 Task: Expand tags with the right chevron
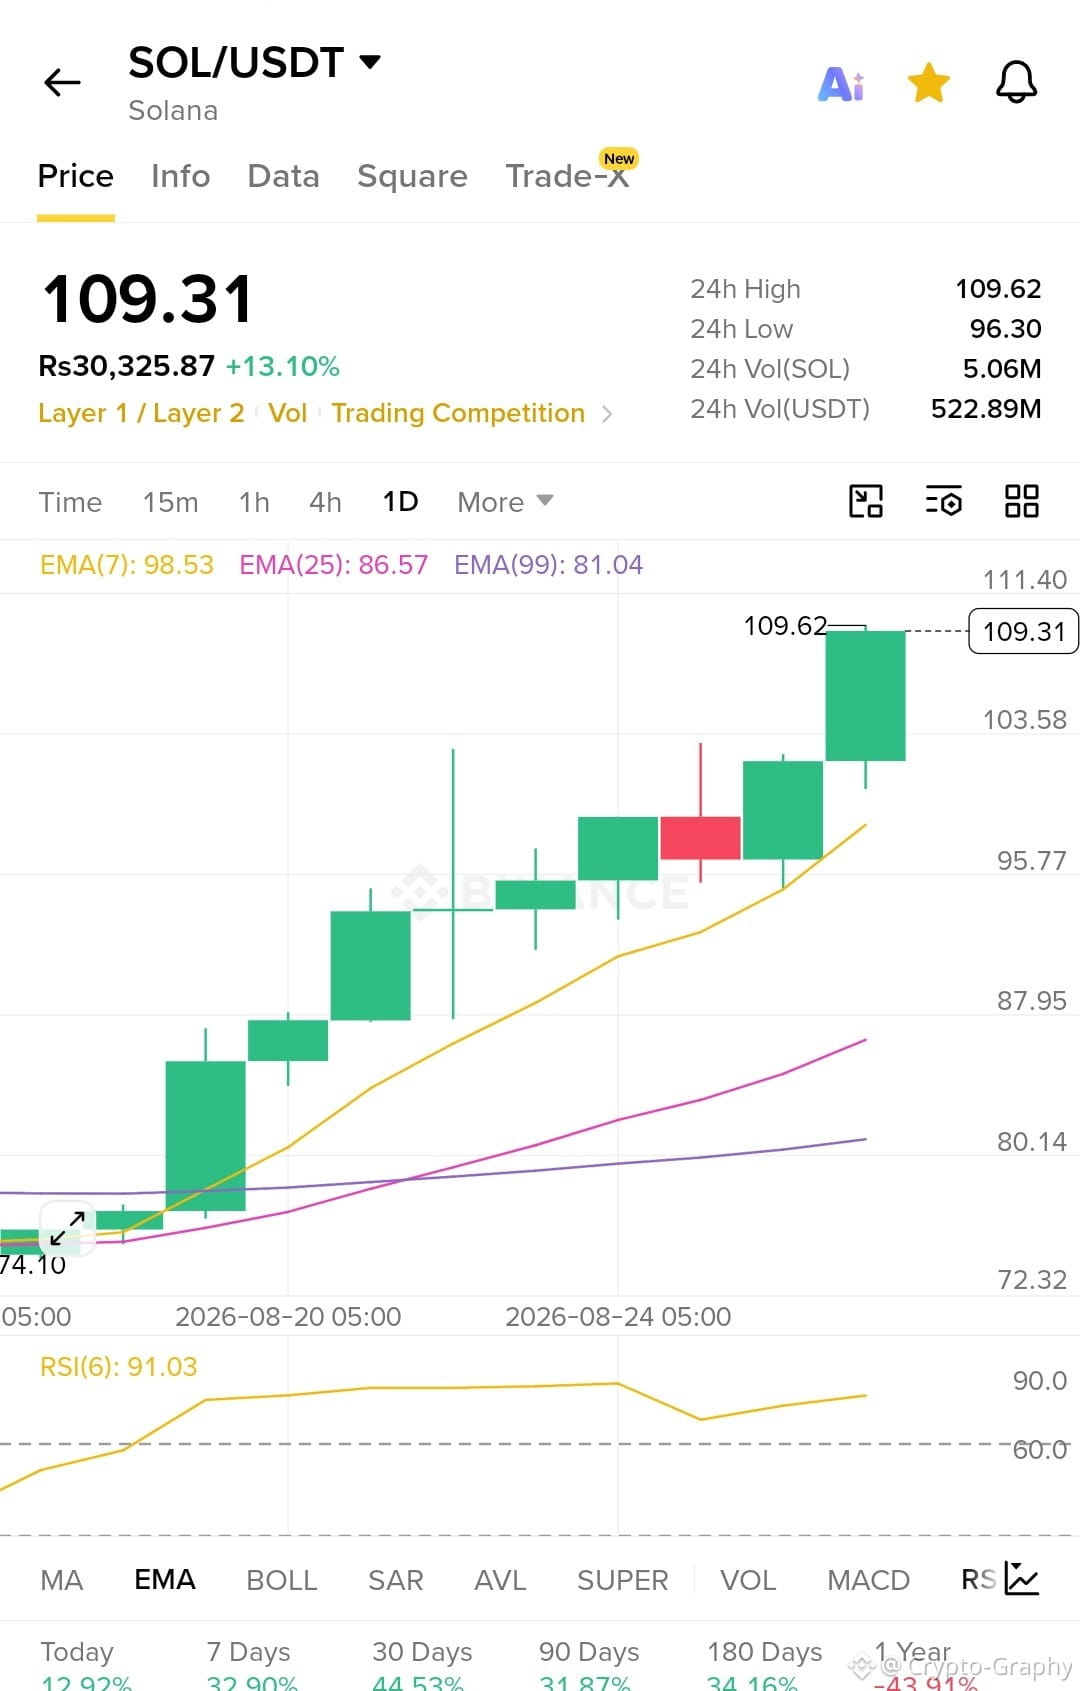click(607, 414)
